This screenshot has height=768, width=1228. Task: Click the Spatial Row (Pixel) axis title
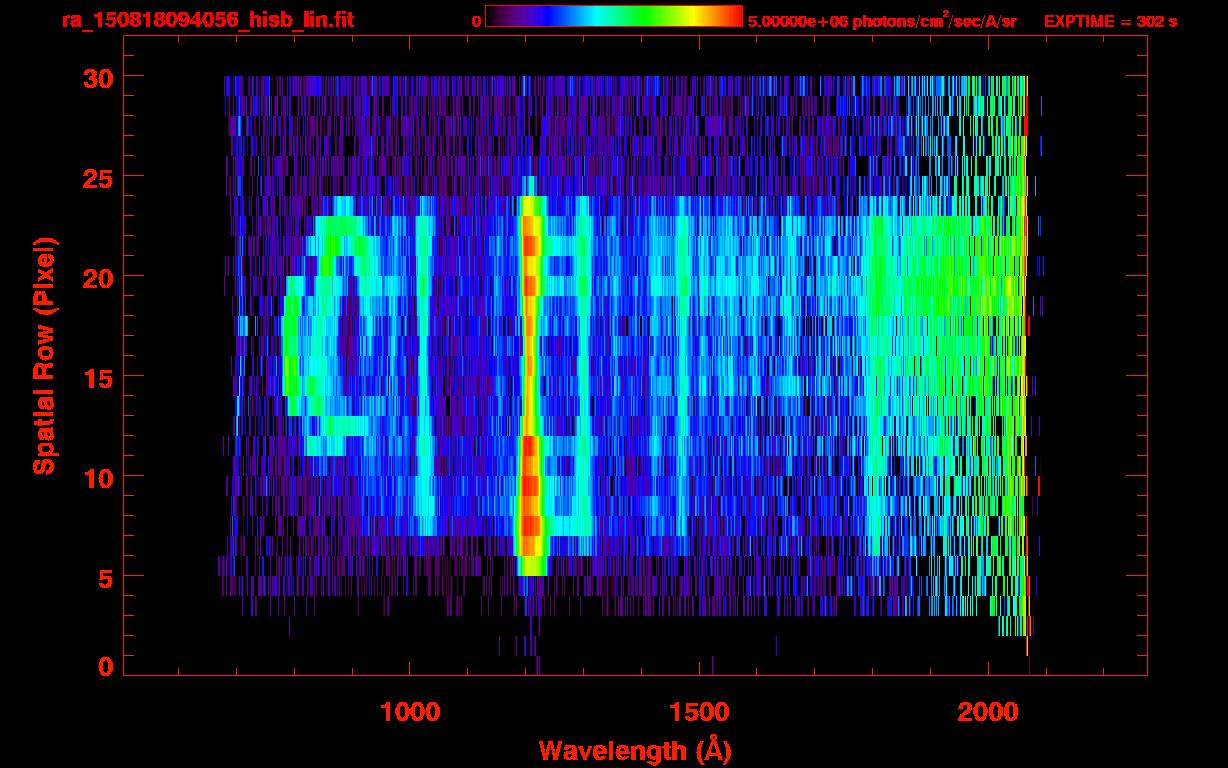pos(43,355)
